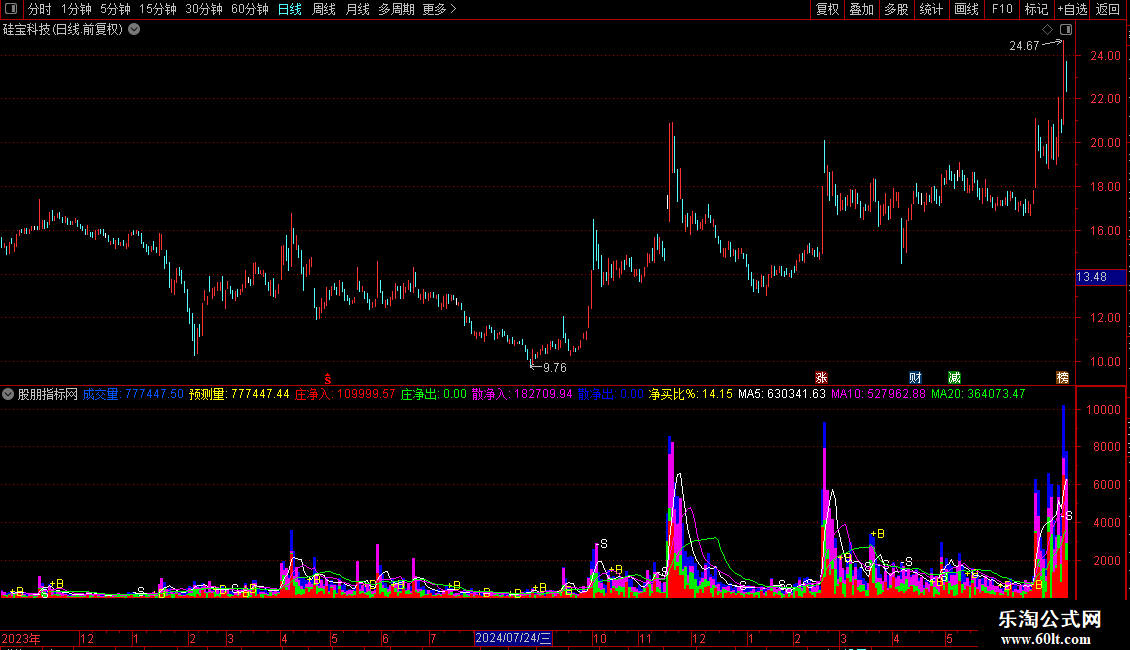Click the S signal above October volume bars
Image resolution: width=1130 pixels, height=650 pixels.
coord(604,543)
